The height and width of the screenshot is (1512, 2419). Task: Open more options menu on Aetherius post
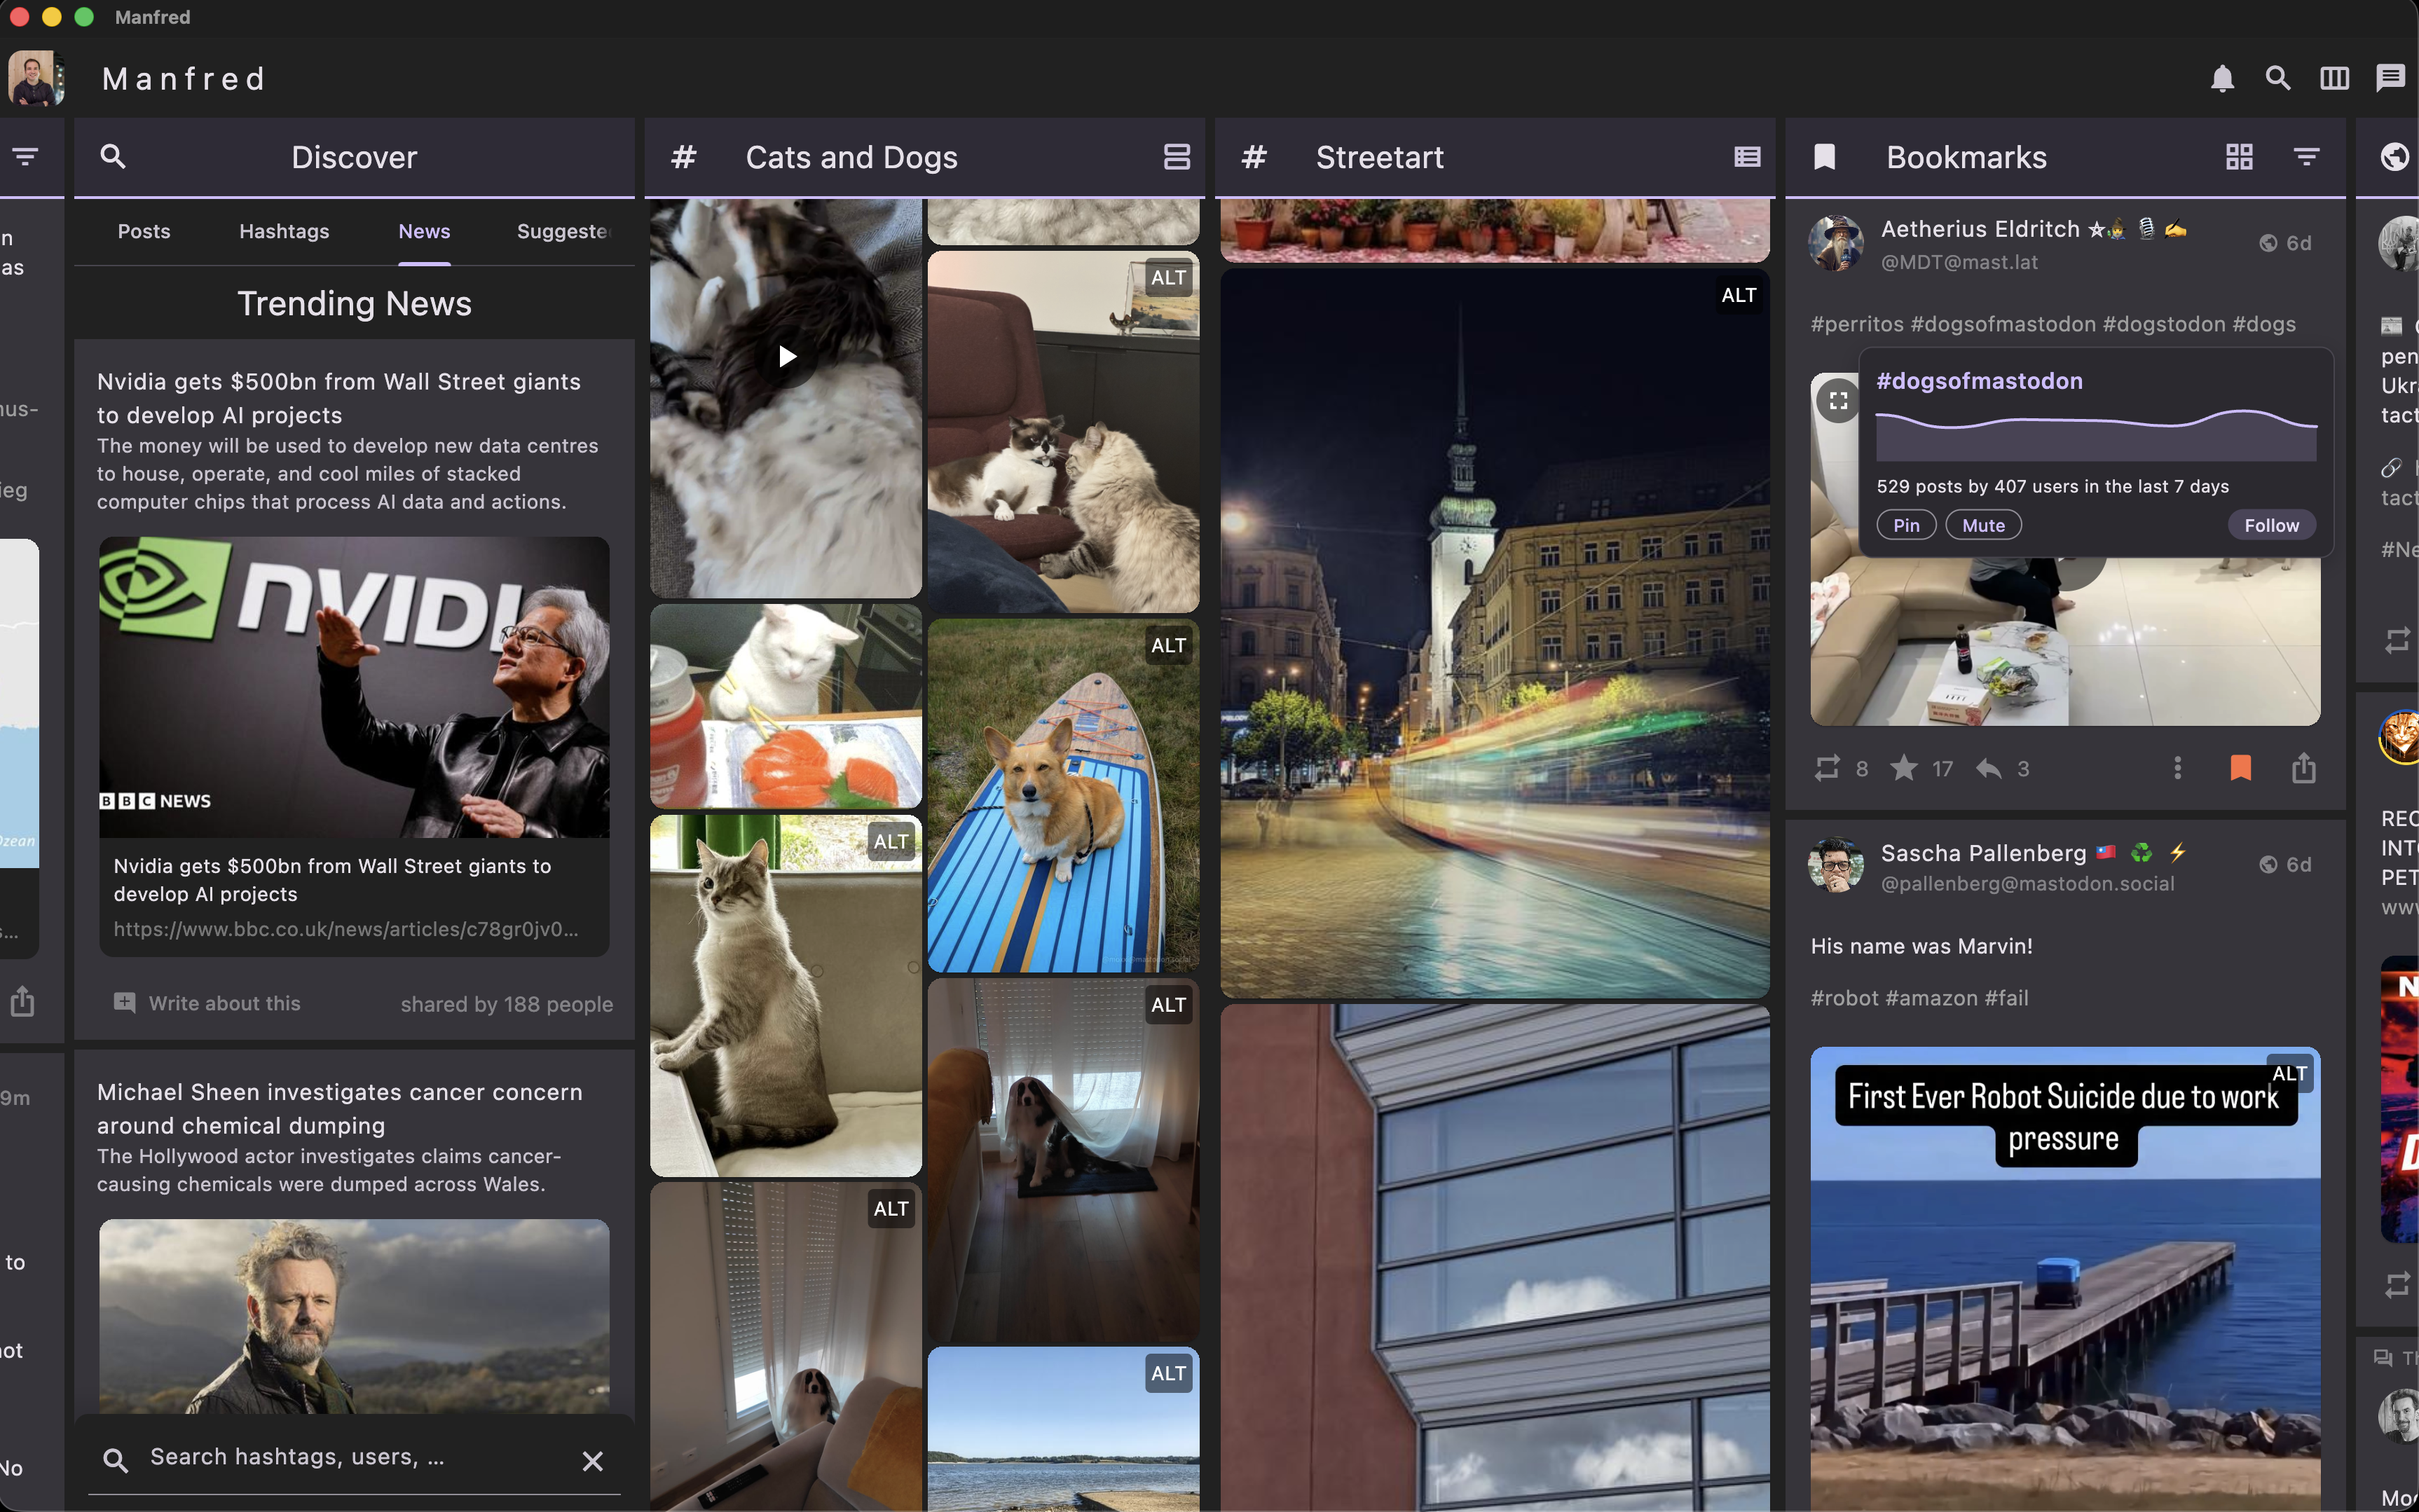[x=2177, y=768]
